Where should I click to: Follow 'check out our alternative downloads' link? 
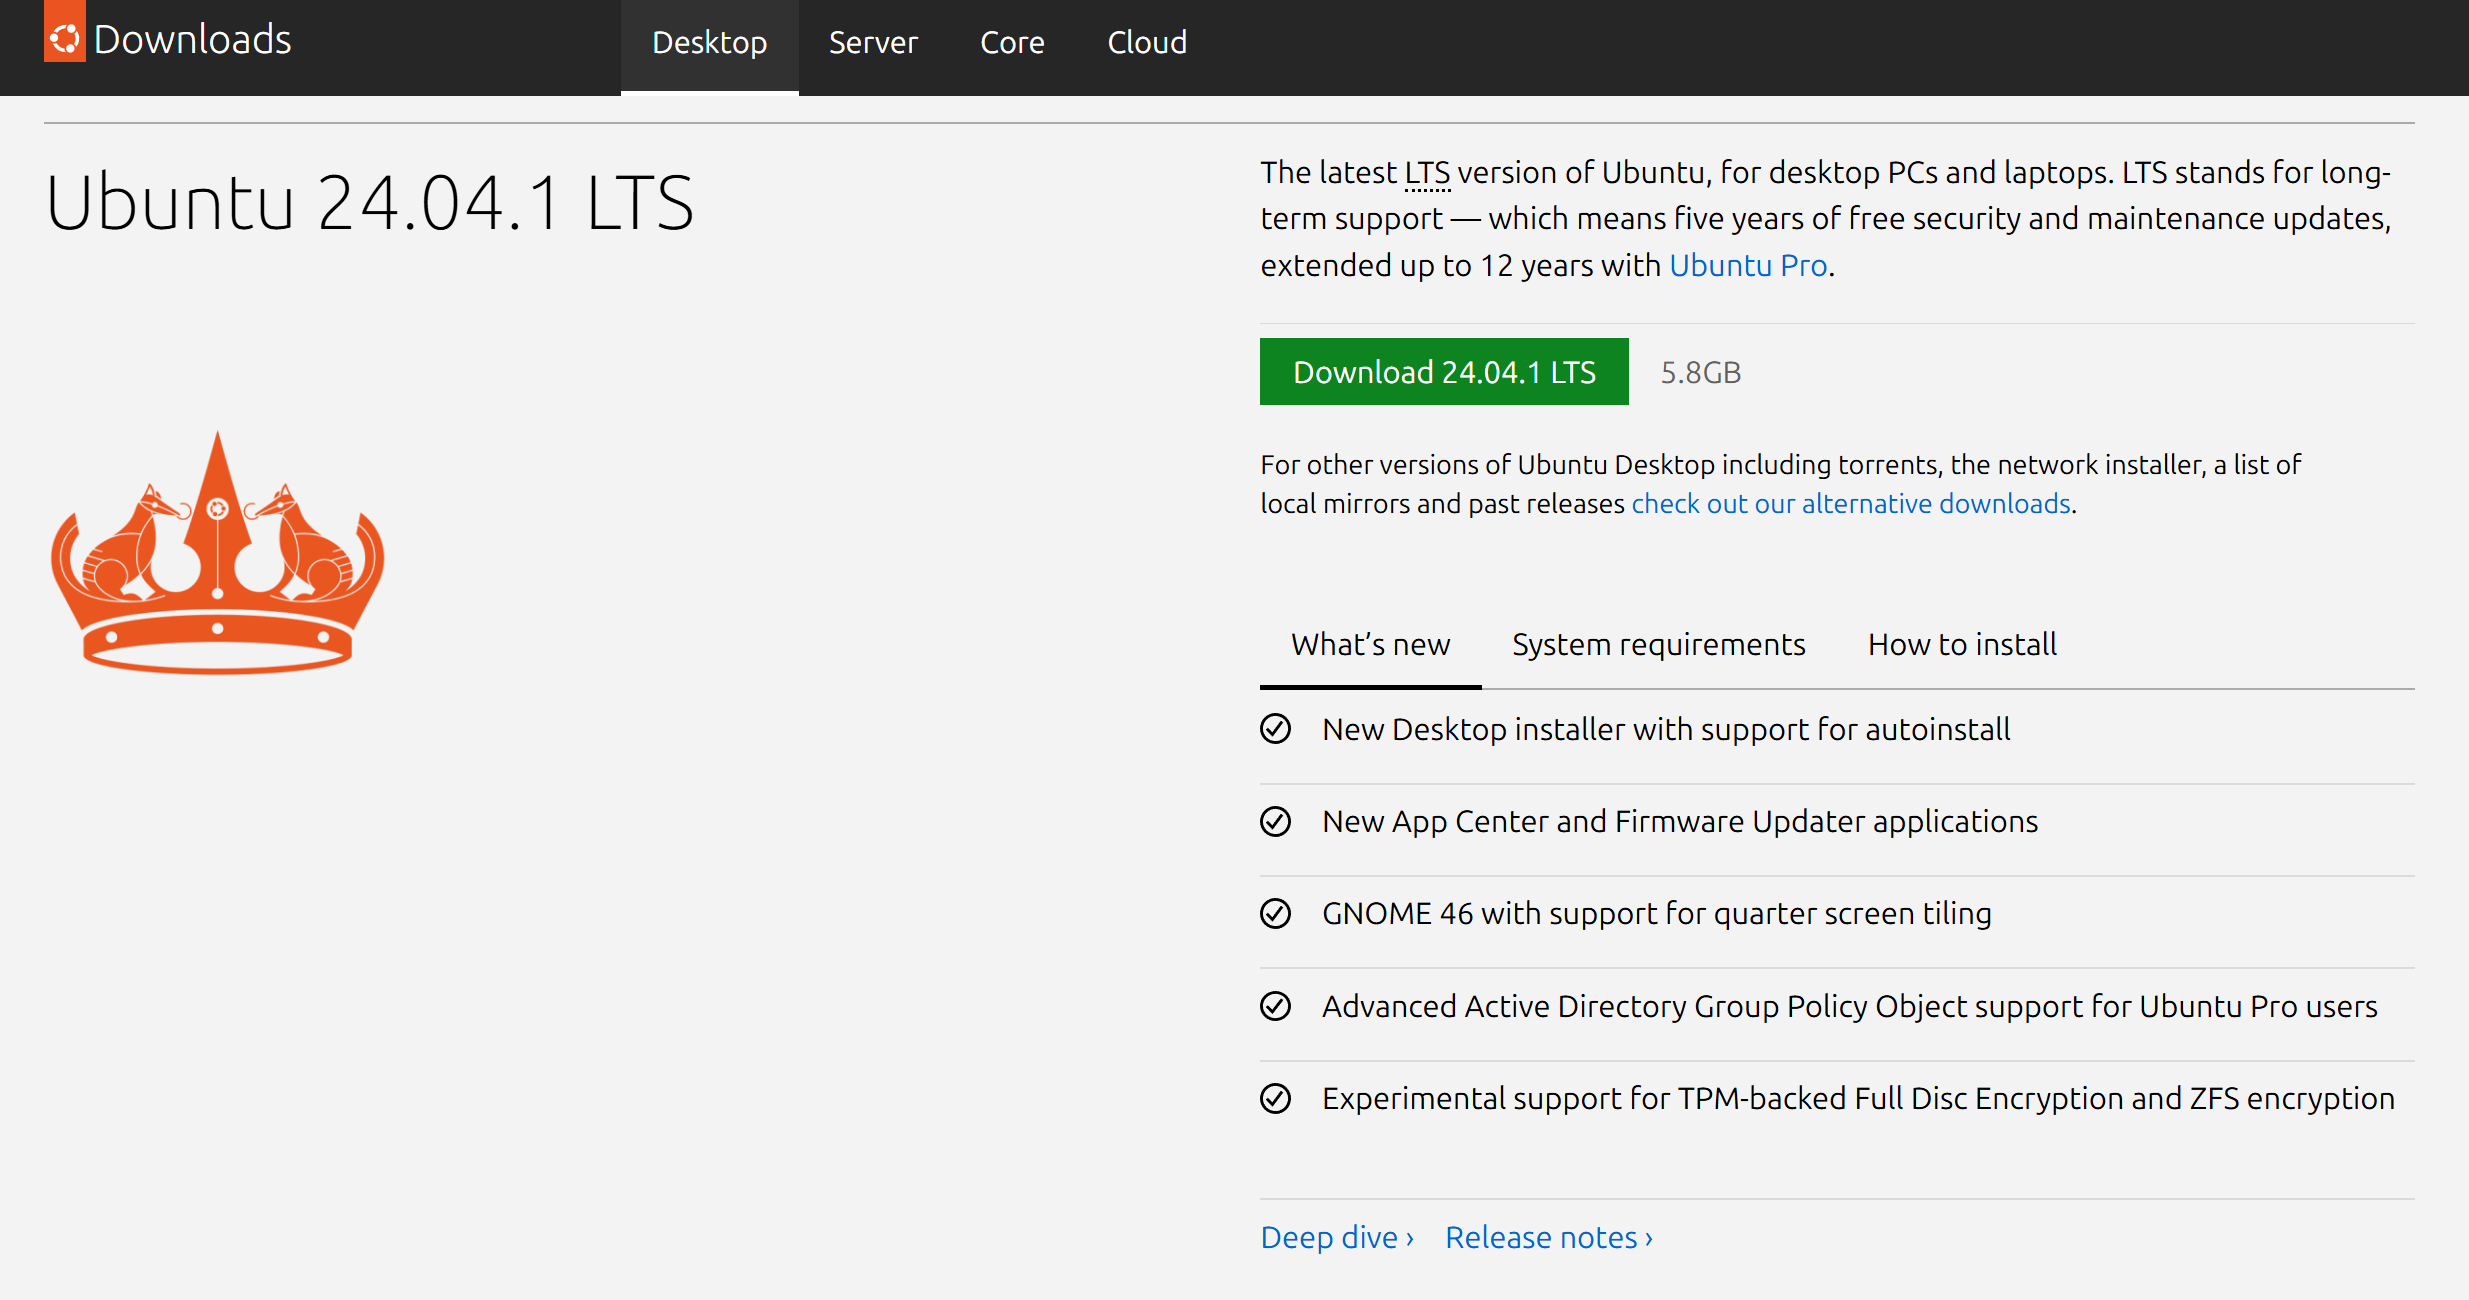(1851, 504)
